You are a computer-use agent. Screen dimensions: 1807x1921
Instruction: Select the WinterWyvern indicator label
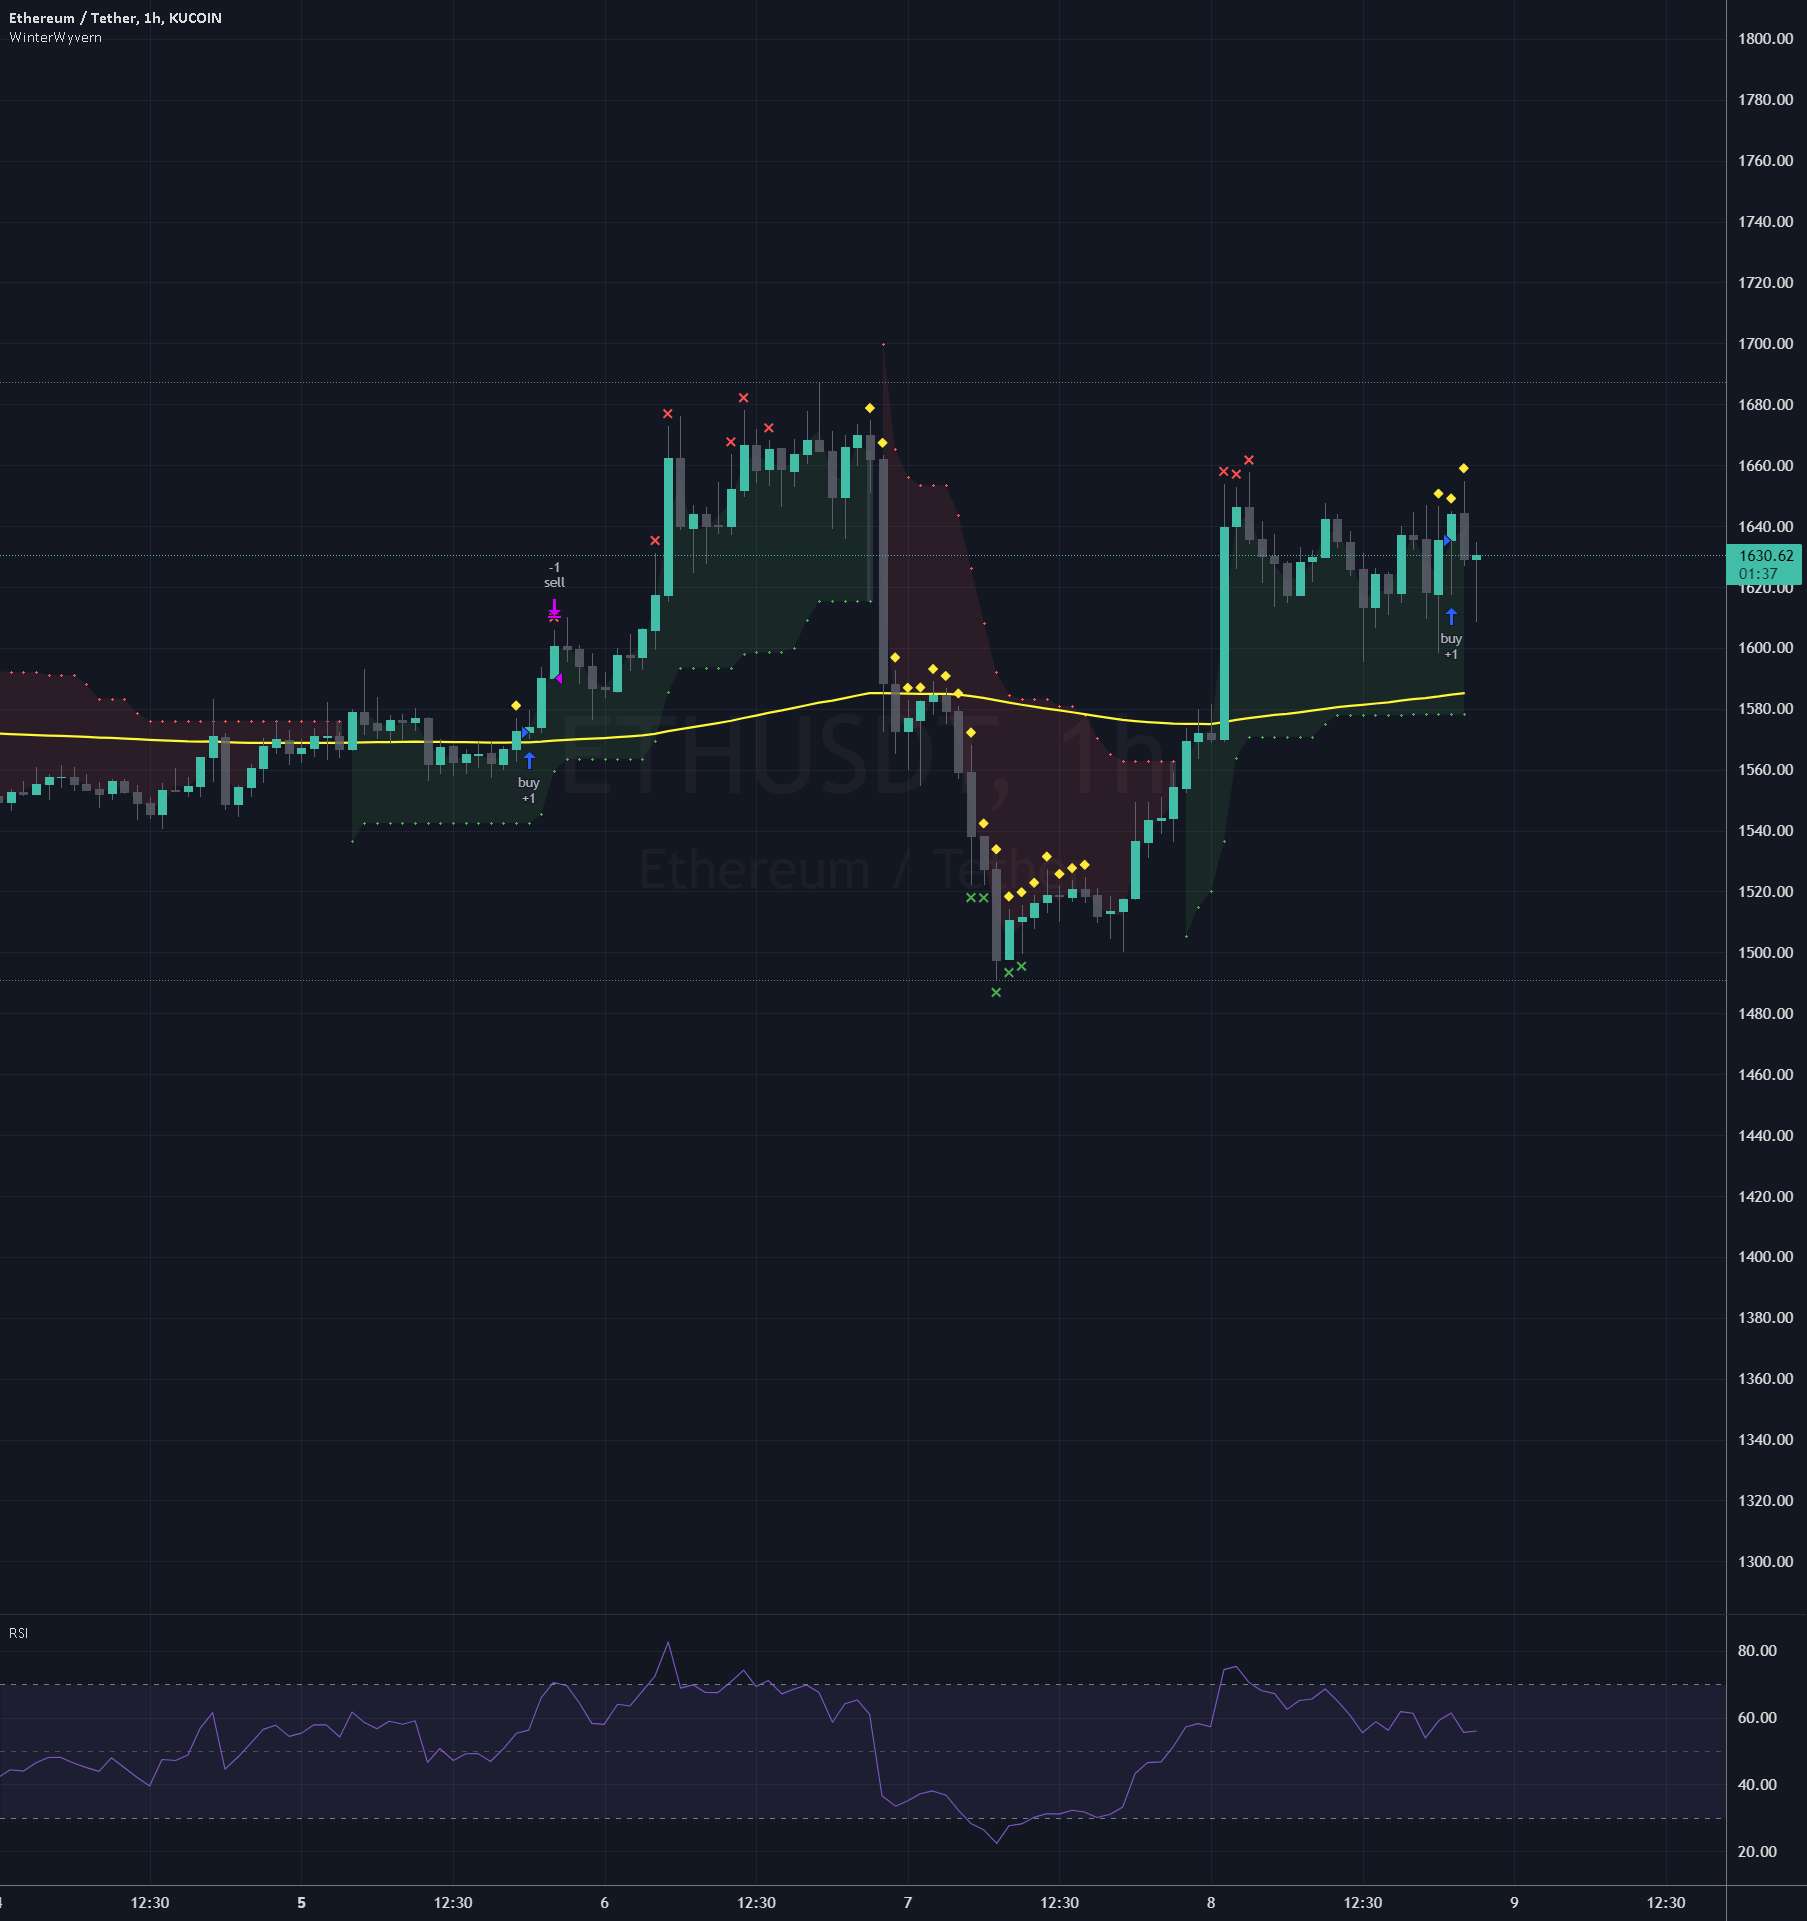click(x=55, y=37)
